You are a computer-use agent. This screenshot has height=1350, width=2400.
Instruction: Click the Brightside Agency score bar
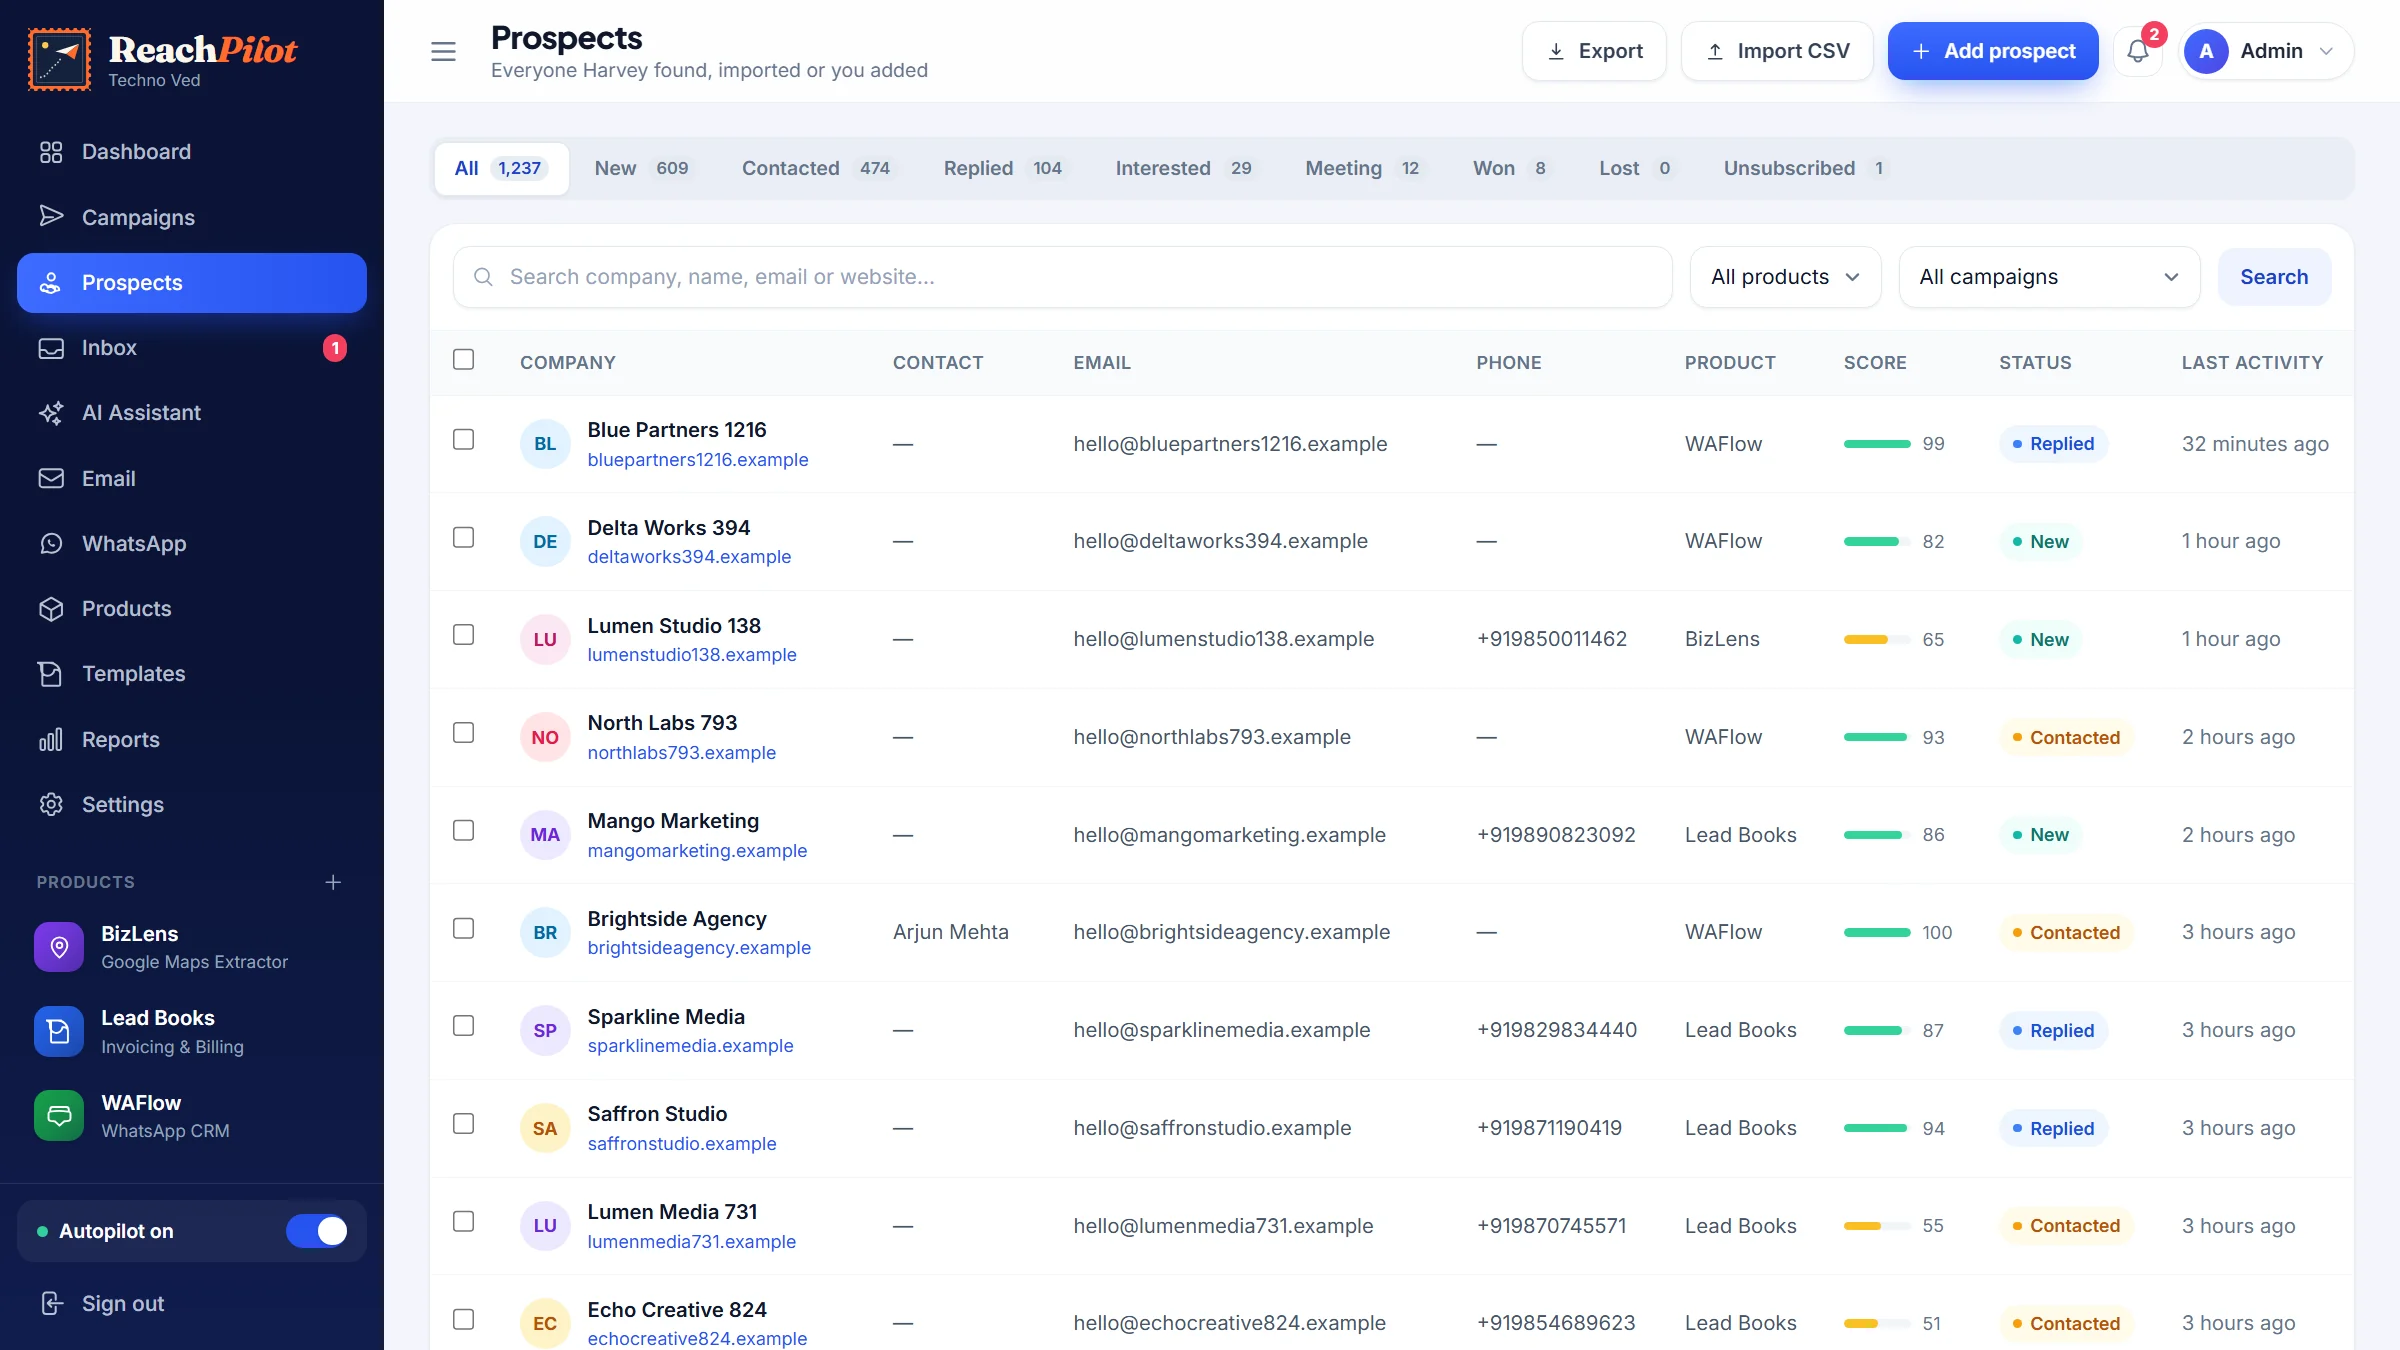pyautogui.click(x=1877, y=932)
